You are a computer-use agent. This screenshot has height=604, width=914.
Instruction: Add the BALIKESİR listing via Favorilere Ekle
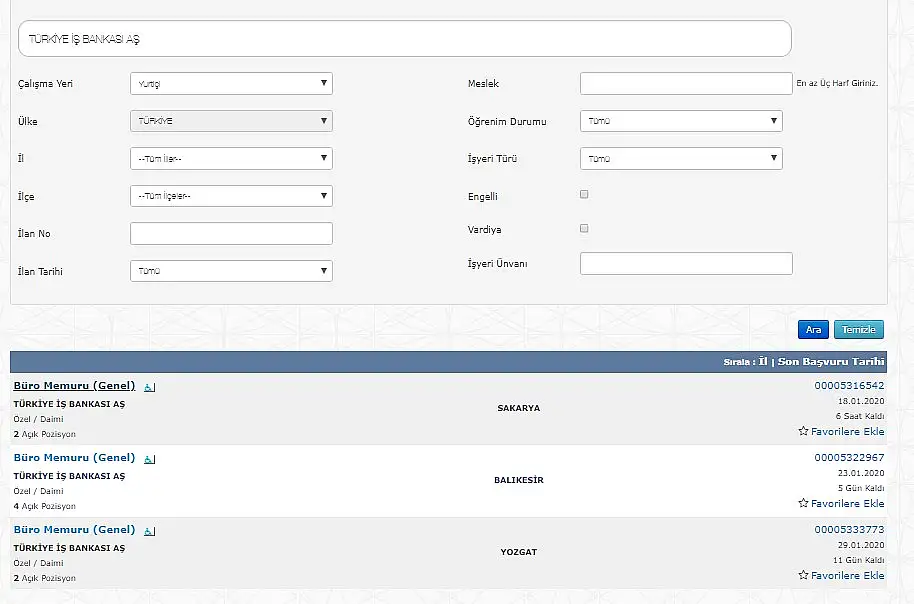(848, 503)
